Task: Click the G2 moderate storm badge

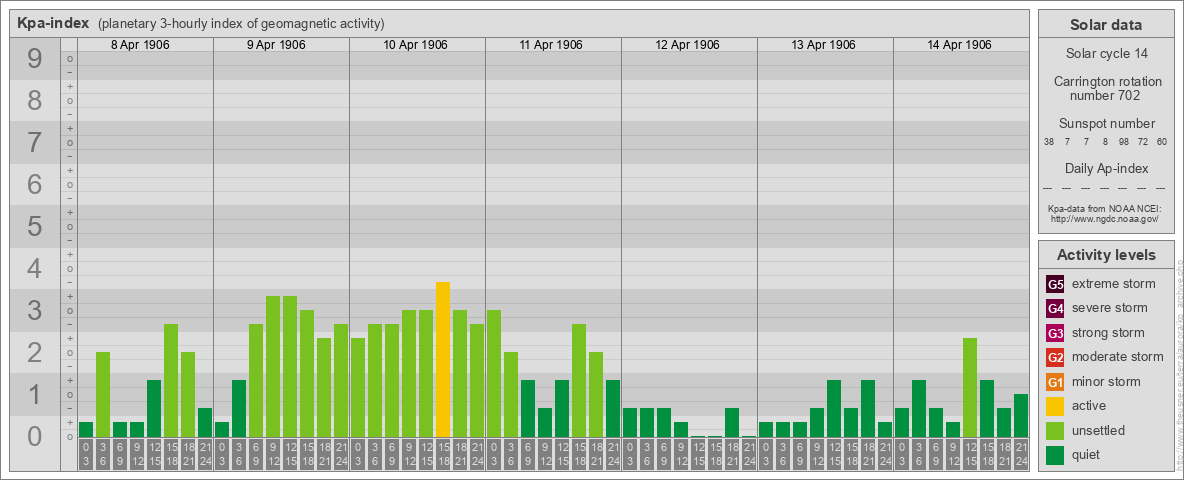Action: point(1055,357)
